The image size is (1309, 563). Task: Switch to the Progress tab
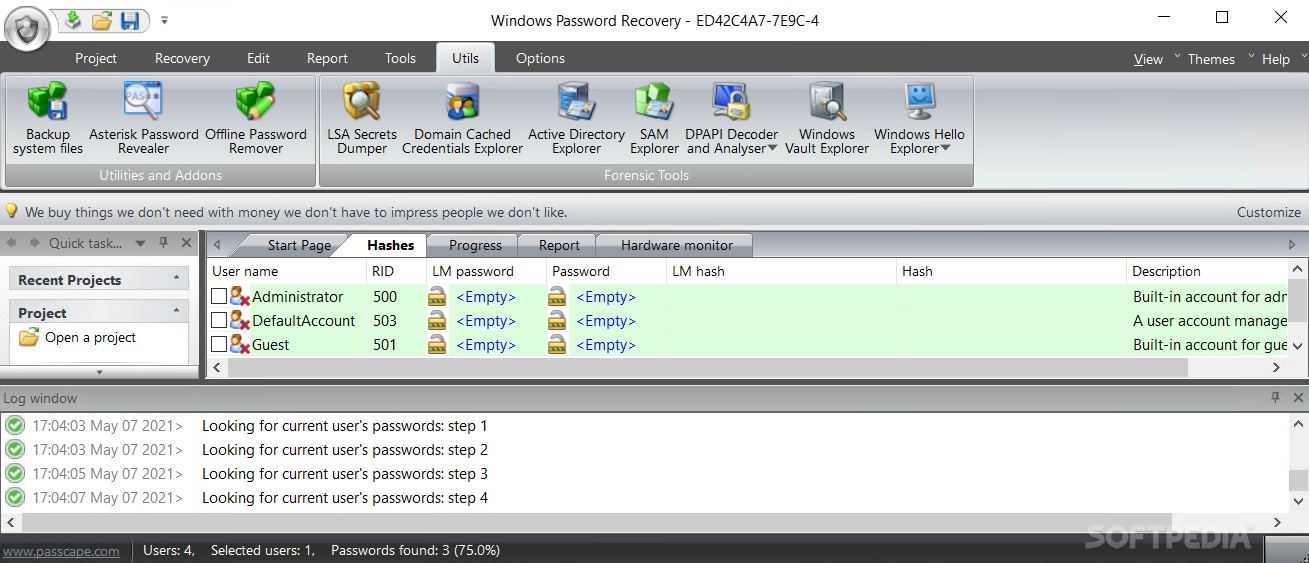pos(475,245)
